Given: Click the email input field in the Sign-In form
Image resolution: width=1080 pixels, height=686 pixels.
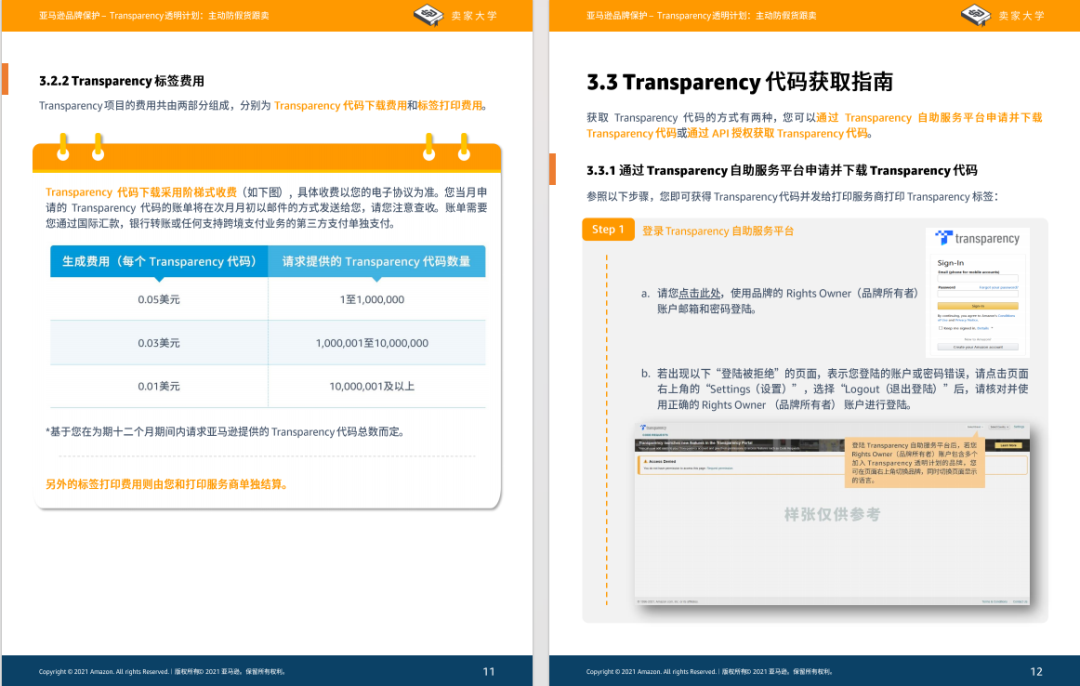Looking at the screenshot, I should (977, 278).
